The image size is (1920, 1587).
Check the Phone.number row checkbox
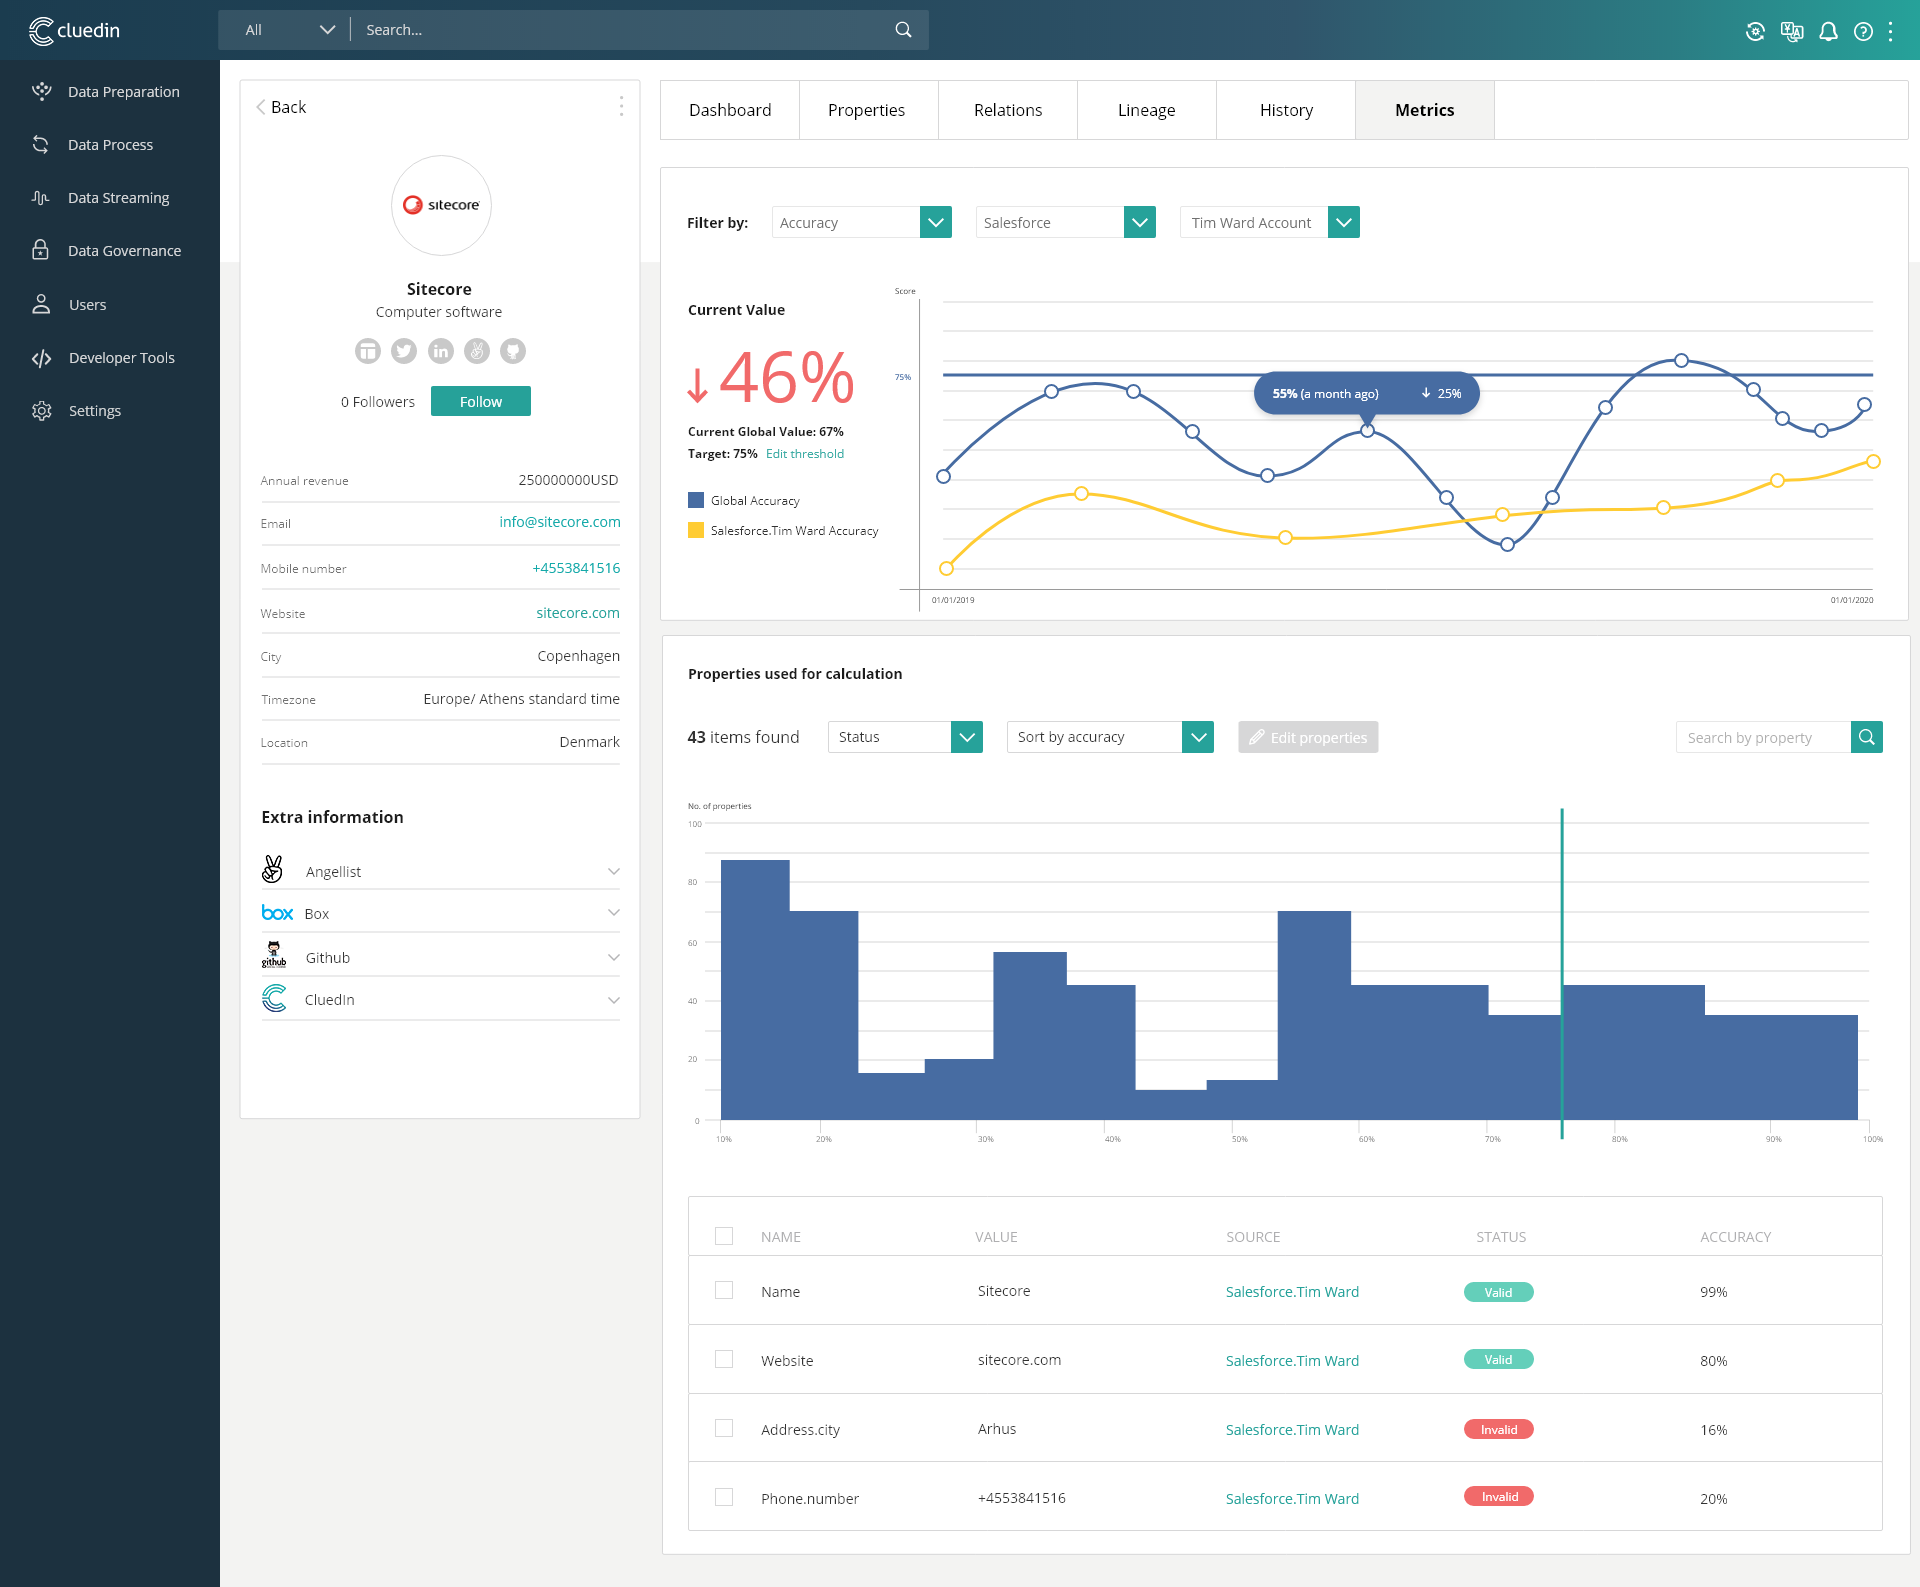click(x=724, y=1498)
